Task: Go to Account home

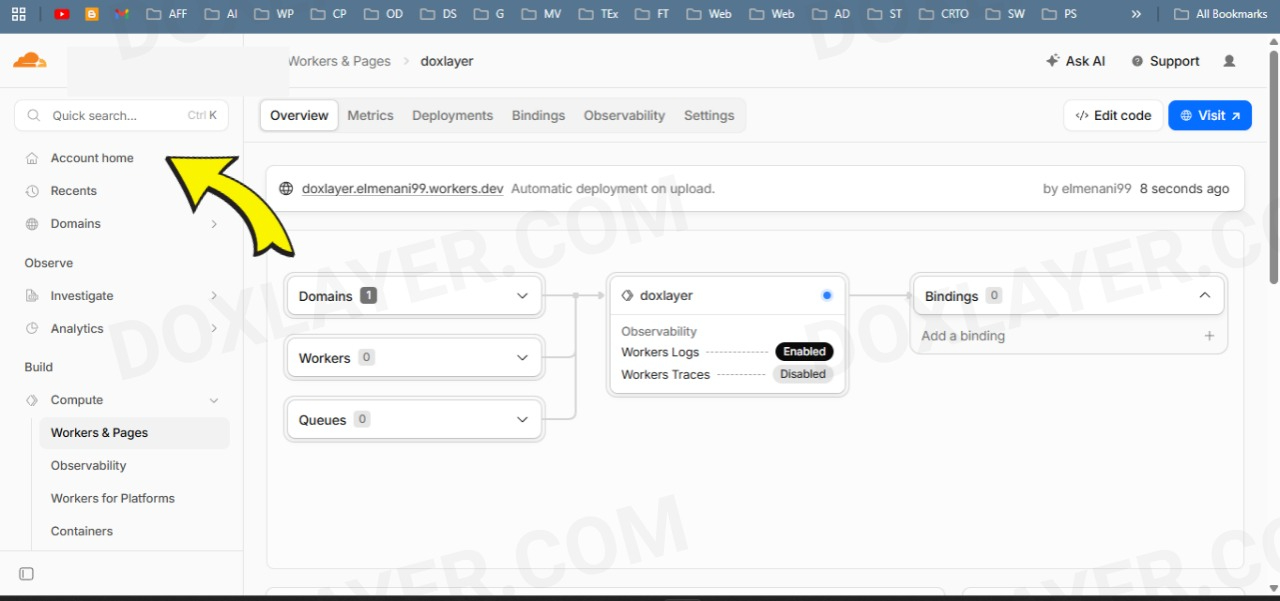Action: point(92,158)
